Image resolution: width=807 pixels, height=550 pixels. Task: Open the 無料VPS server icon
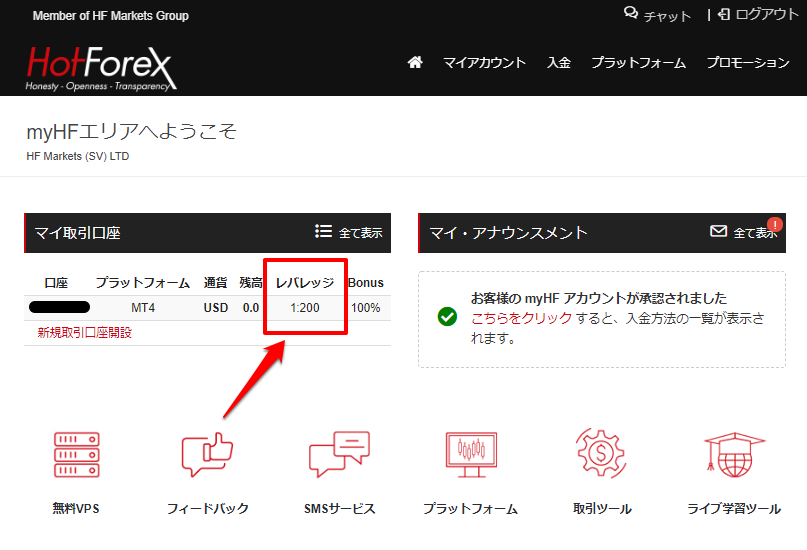click(77, 455)
